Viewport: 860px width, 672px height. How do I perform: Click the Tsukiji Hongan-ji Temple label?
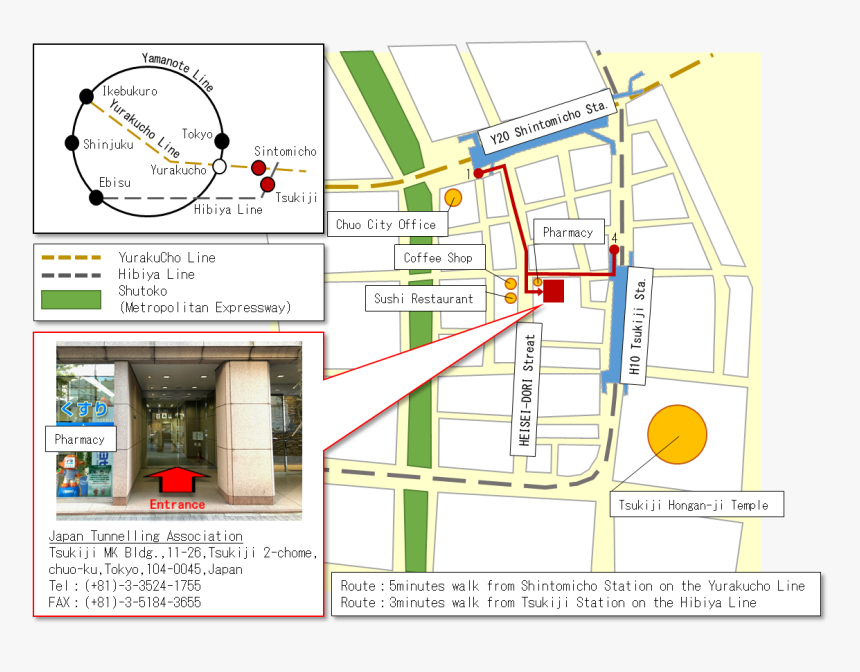(697, 505)
